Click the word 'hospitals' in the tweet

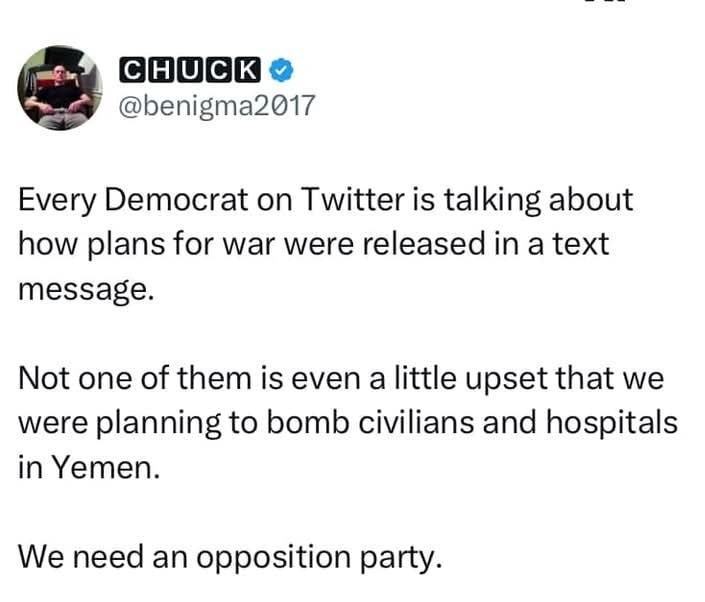coord(608,423)
